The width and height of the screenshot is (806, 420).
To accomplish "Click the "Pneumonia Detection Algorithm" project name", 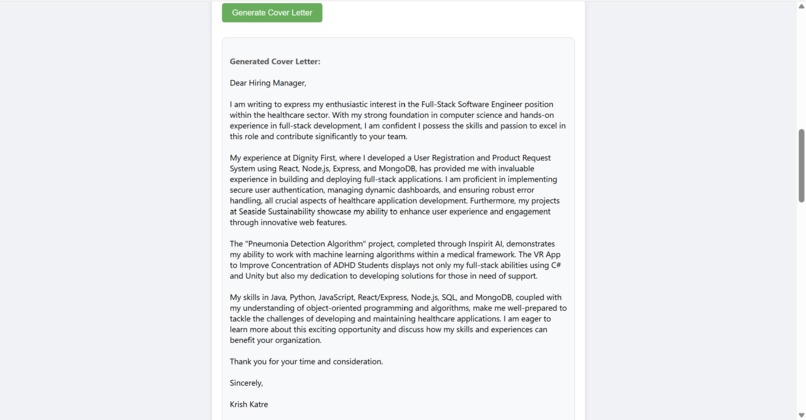I will [x=307, y=244].
